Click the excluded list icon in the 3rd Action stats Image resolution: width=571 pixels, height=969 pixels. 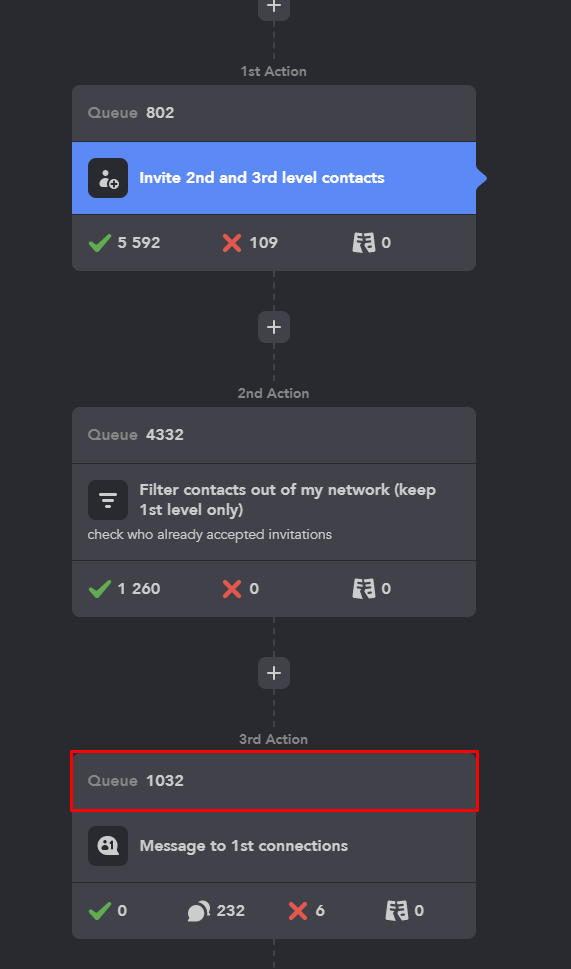[397, 911]
